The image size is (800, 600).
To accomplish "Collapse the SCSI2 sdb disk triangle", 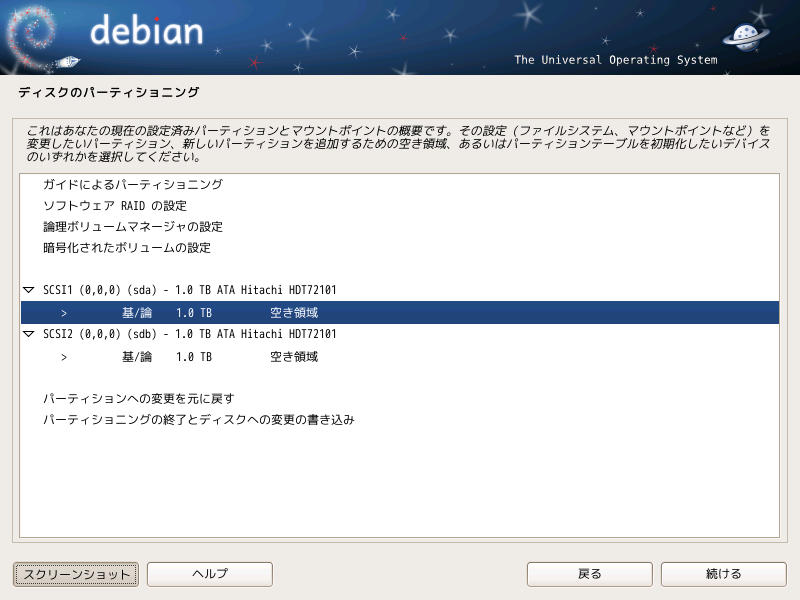I will [29, 334].
